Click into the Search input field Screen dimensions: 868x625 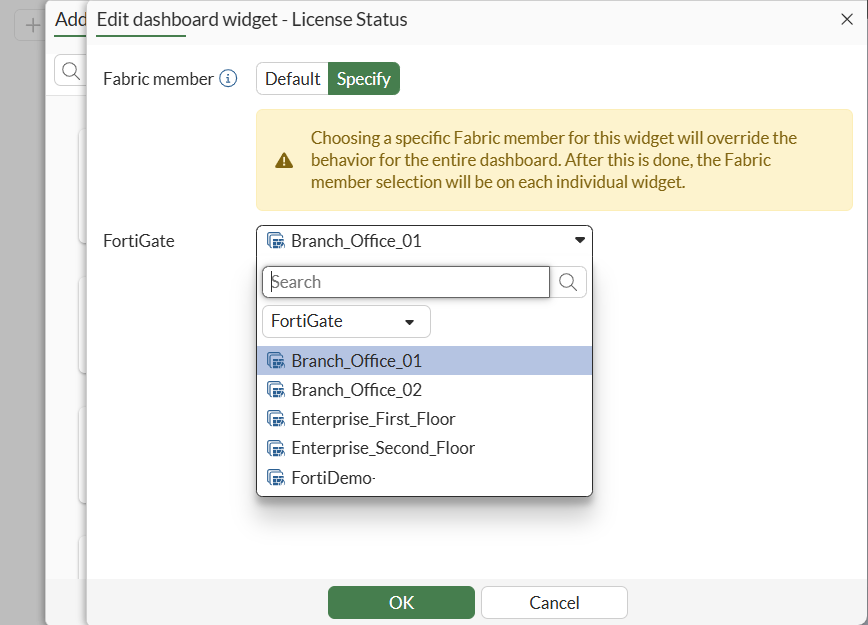coord(406,282)
